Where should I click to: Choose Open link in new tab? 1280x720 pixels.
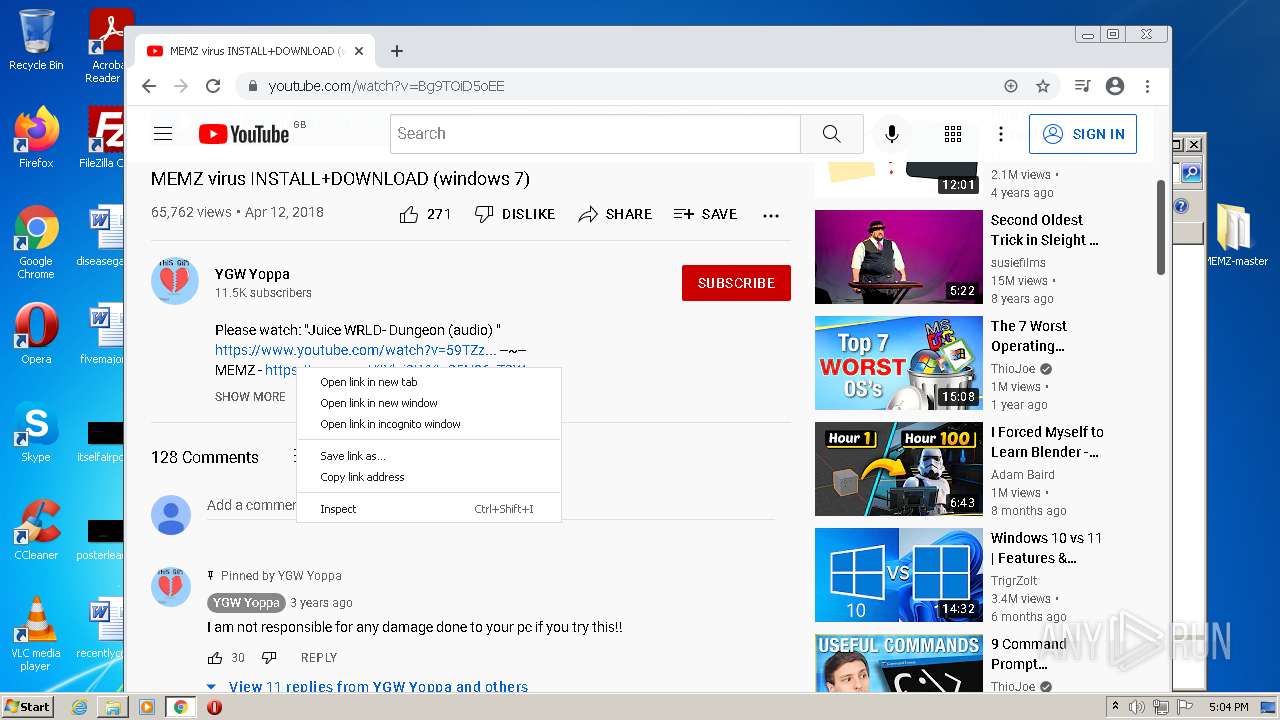429,382
